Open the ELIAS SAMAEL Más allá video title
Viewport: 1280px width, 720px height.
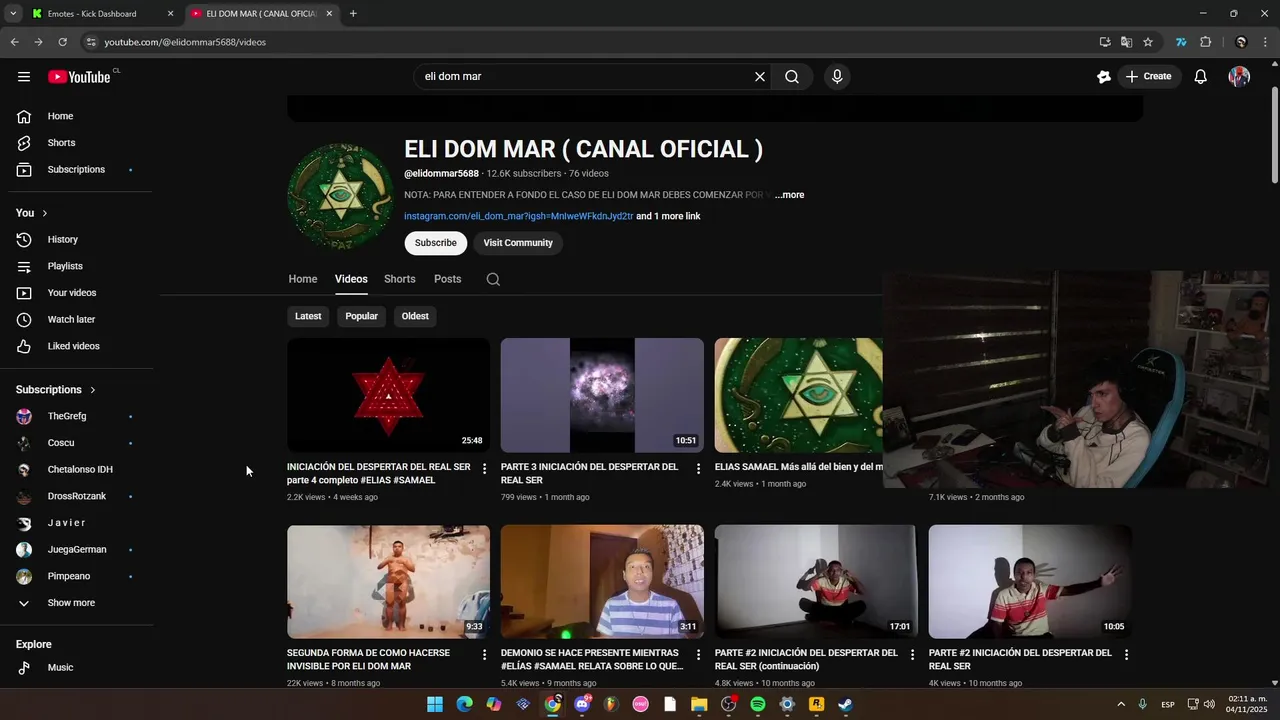[x=799, y=467]
